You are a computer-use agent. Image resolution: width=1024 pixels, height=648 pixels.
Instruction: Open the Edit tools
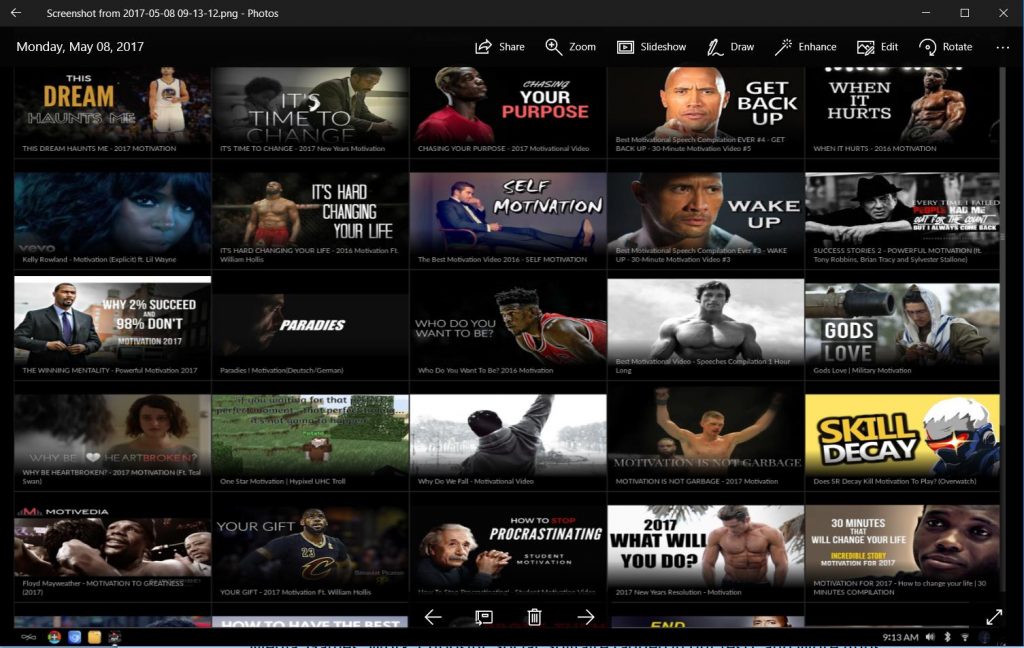pos(877,47)
